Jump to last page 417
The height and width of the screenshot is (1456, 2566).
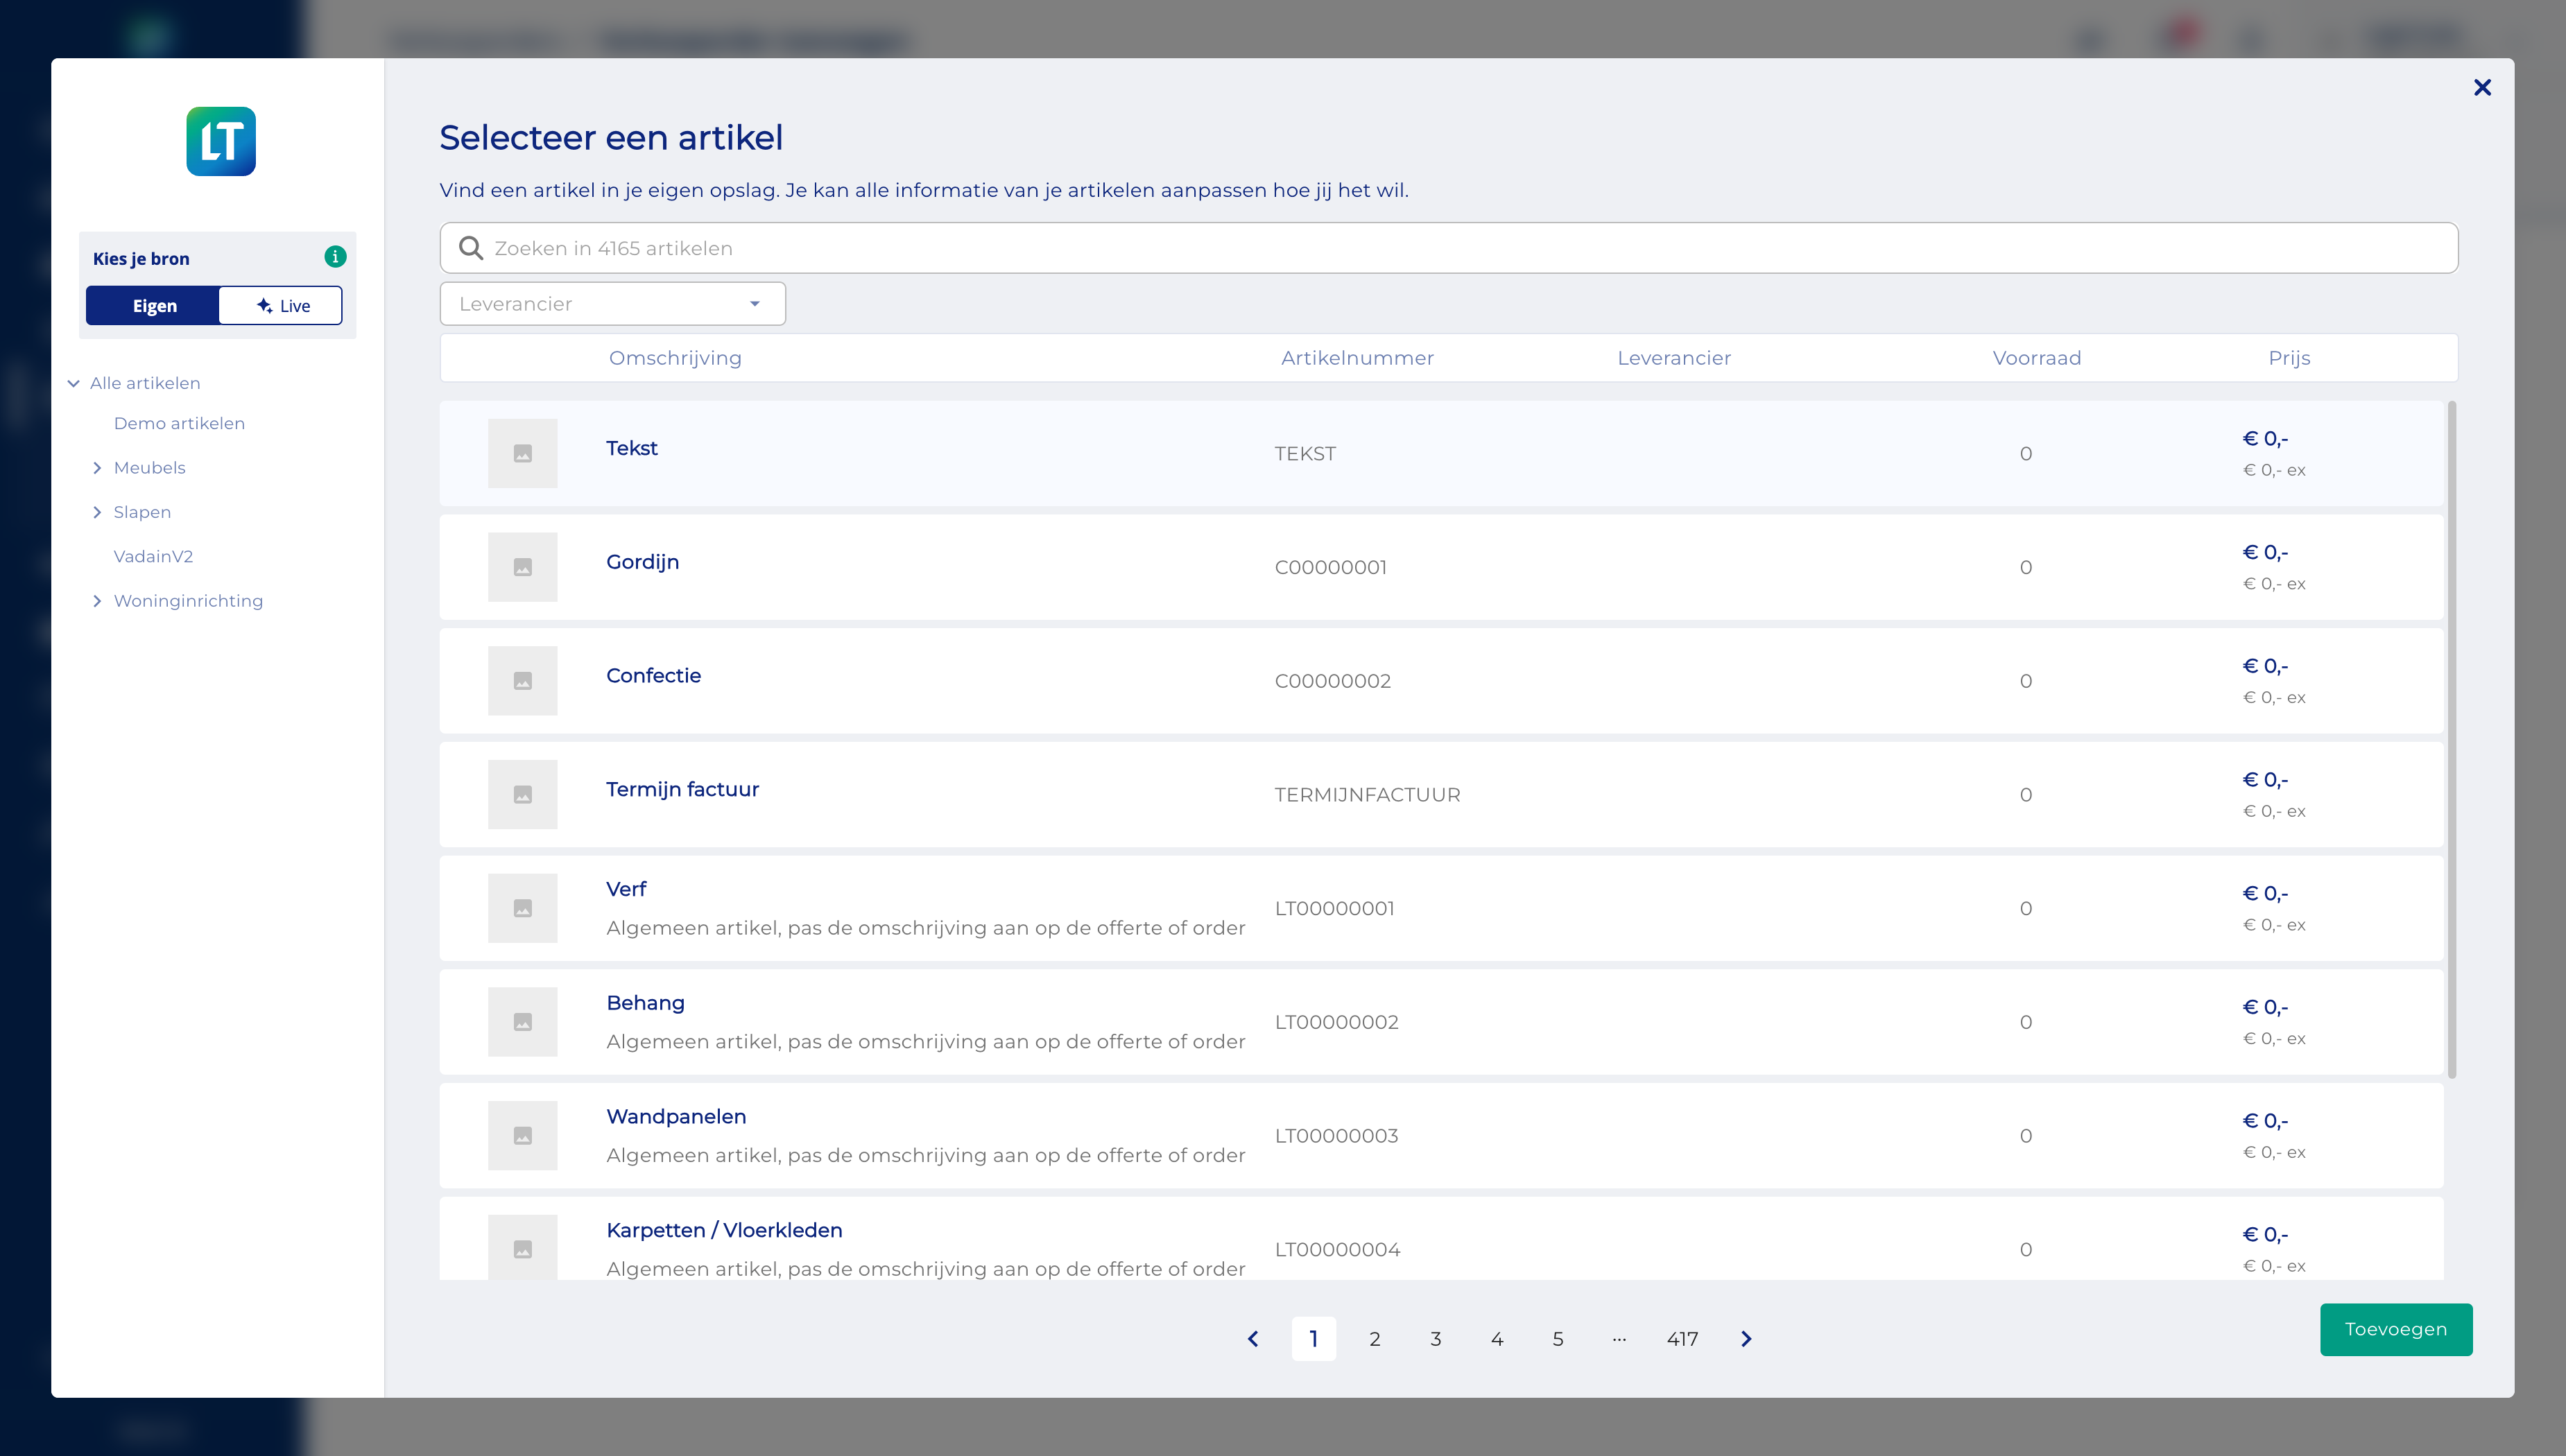pyautogui.click(x=1682, y=1339)
